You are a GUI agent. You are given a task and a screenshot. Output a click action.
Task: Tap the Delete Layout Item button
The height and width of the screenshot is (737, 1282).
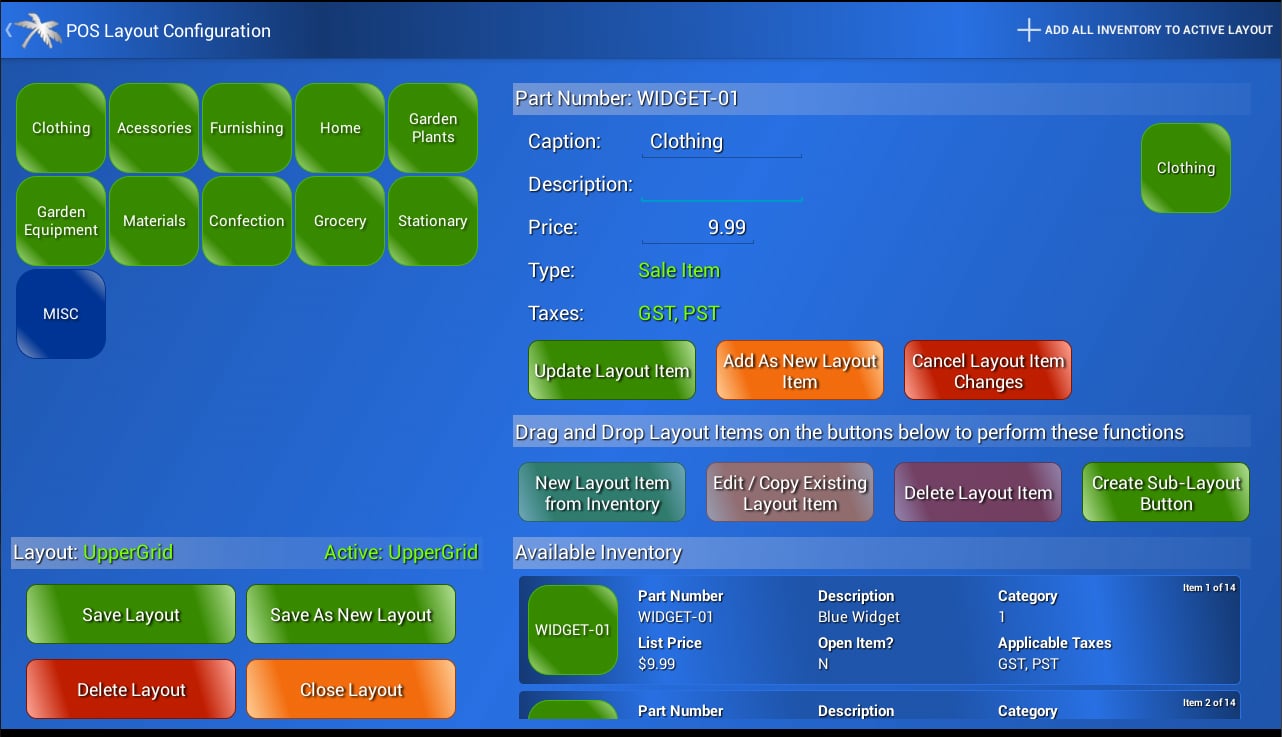[978, 493]
